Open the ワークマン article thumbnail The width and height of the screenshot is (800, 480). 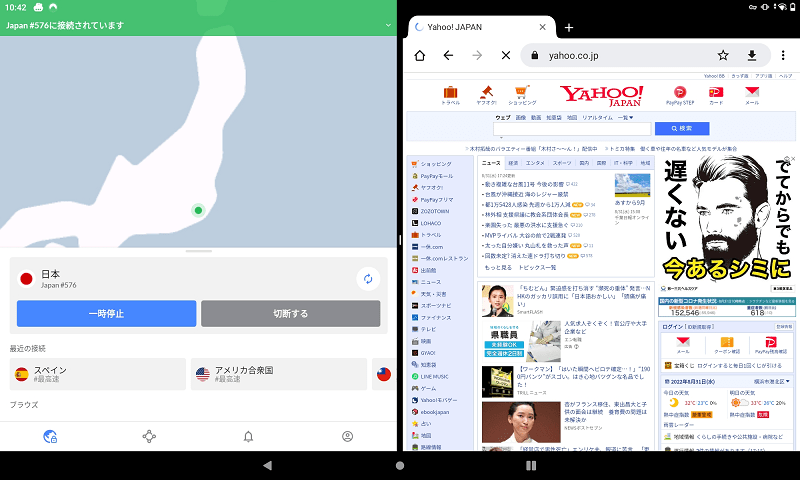pyautogui.click(x=497, y=382)
